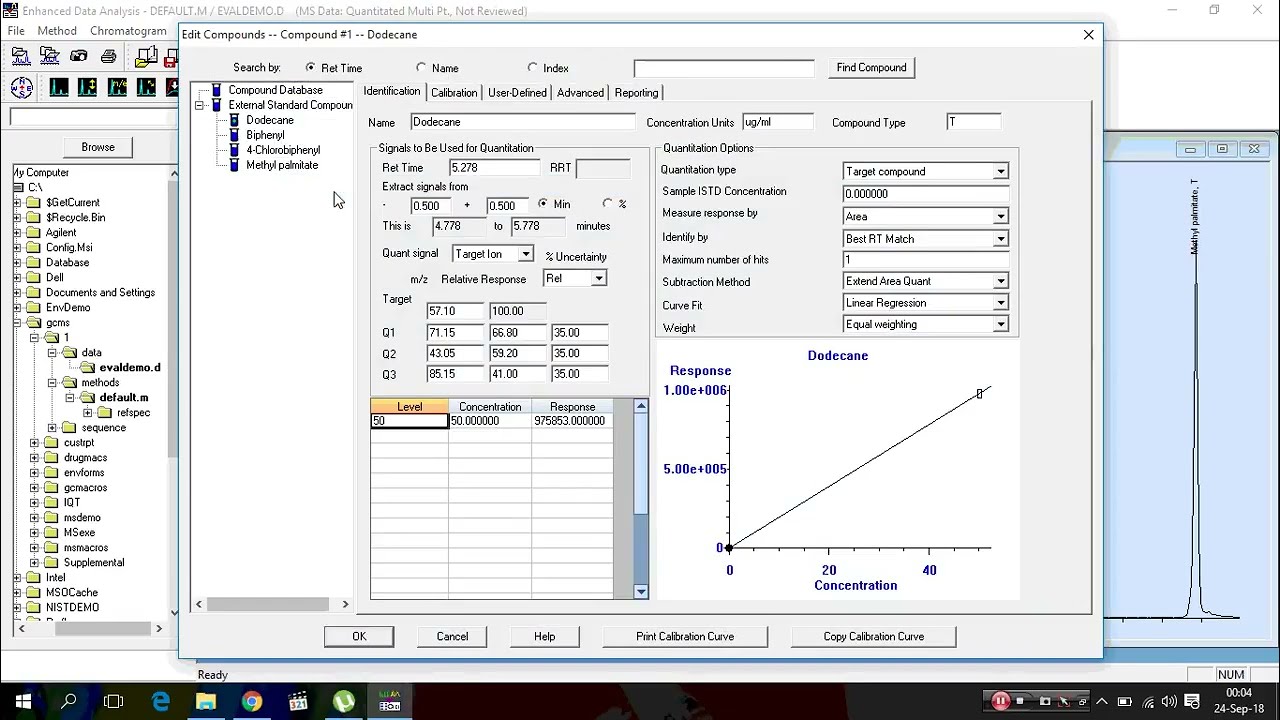Expand the refspec folder node
Screen dimensions: 1280x720
[x=88, y=413]
